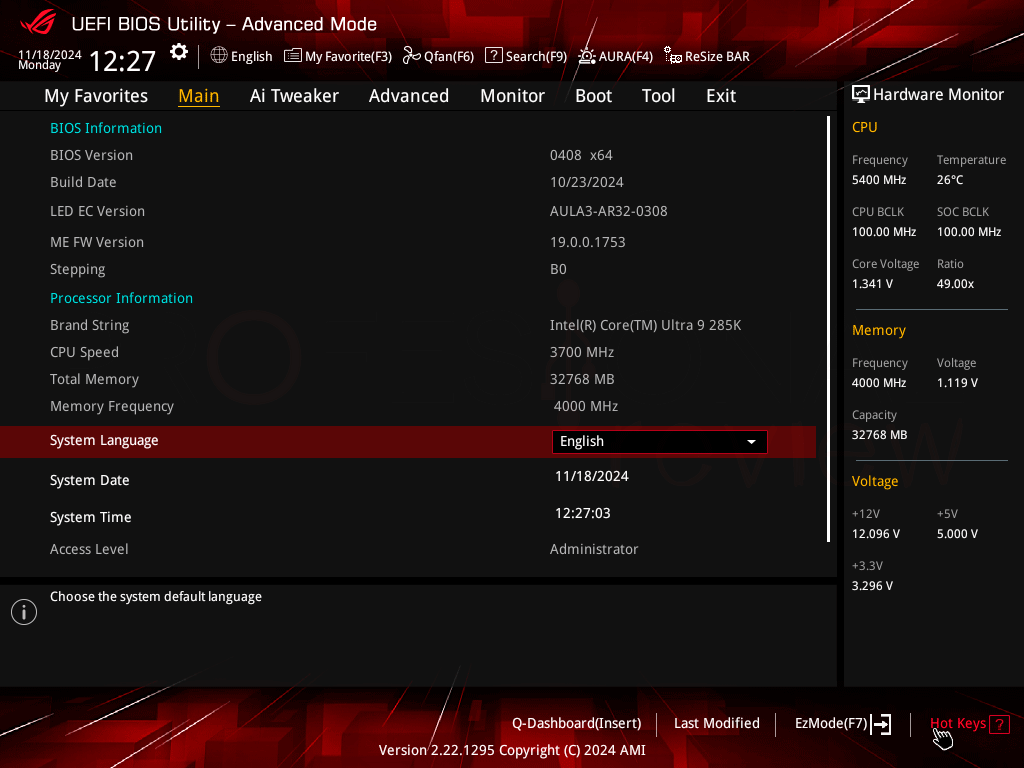Open Q-Dashboard(Insert)

pyautogui.click(x=577, y=724)
